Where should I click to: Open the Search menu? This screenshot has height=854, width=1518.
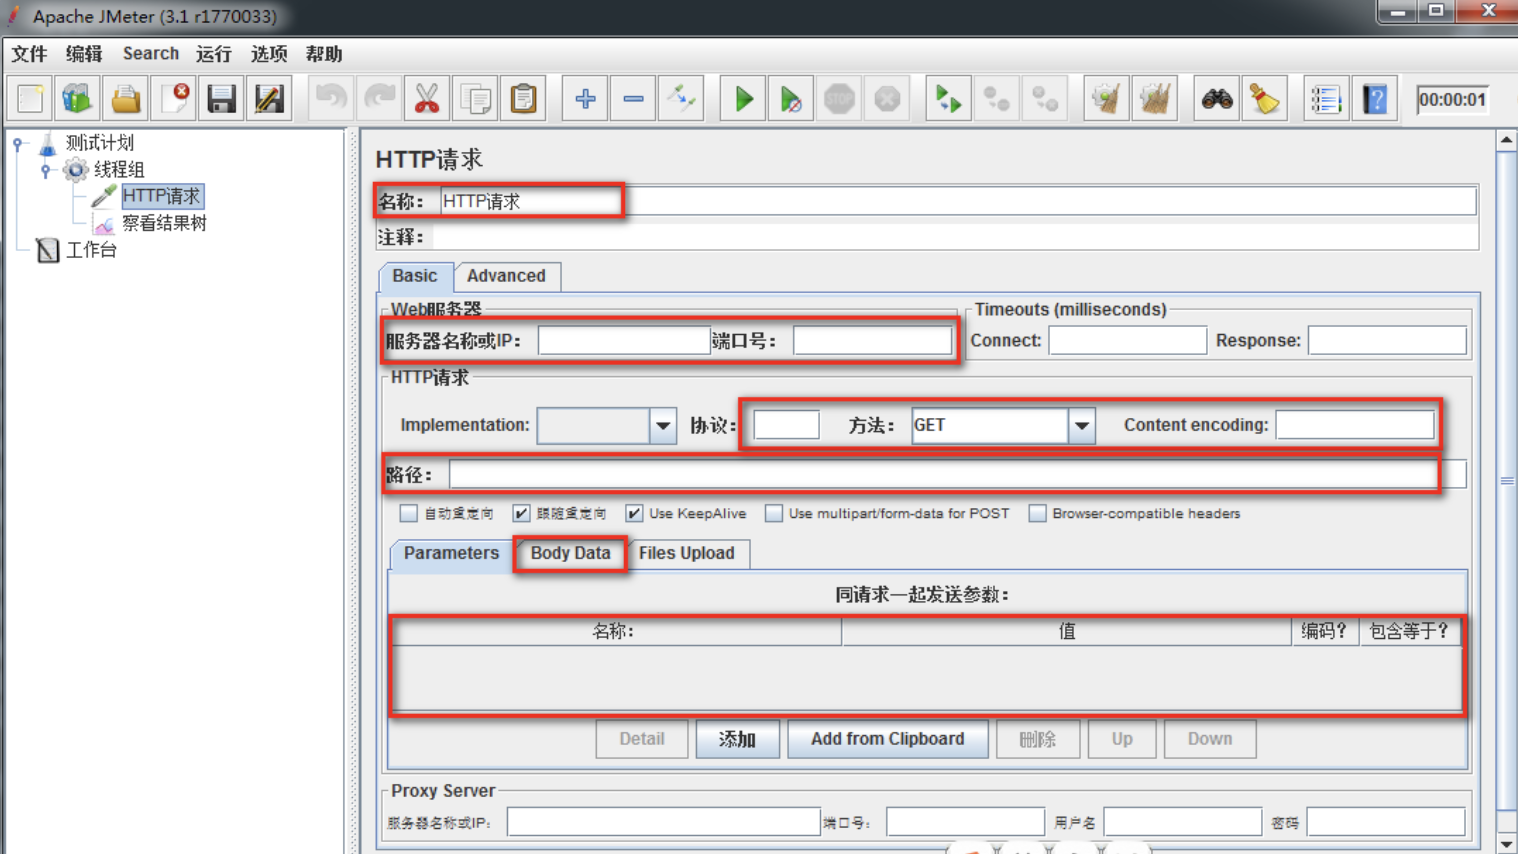pyautogui.click(x=151, y=54)
